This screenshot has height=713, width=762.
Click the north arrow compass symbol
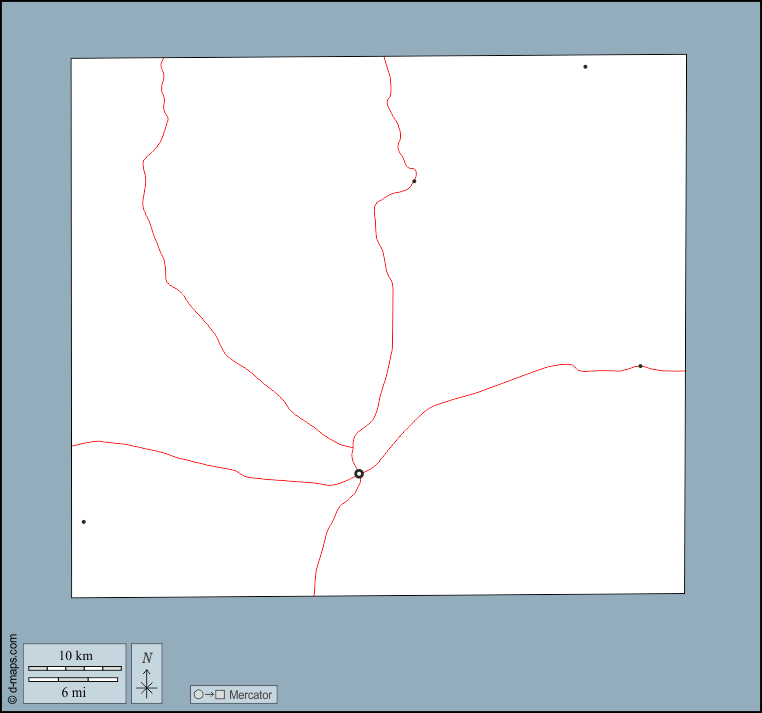(x=147, y=682)
